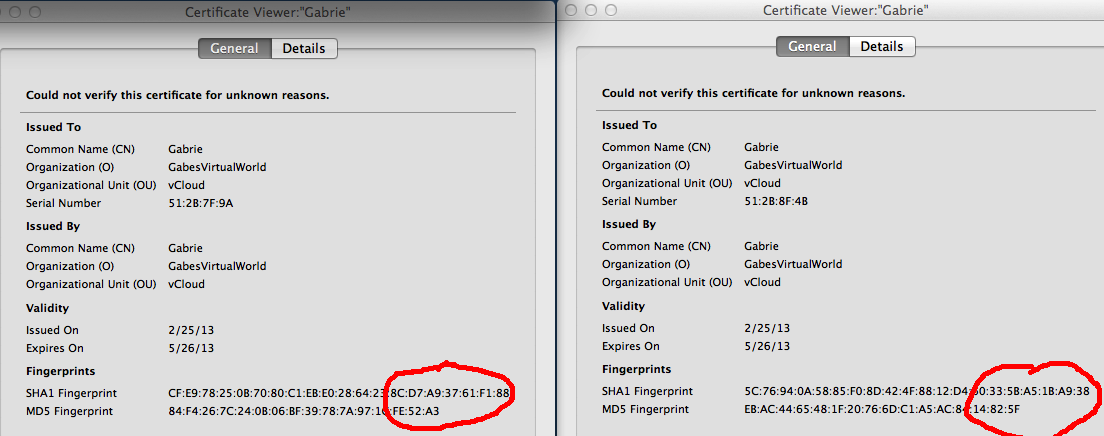Click Issued By organization GabesVirtualWorld in right window

coord(794,265)
